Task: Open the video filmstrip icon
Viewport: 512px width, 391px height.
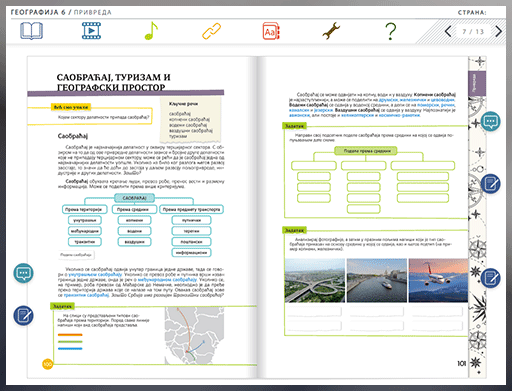Action: (x=91, y=31)
